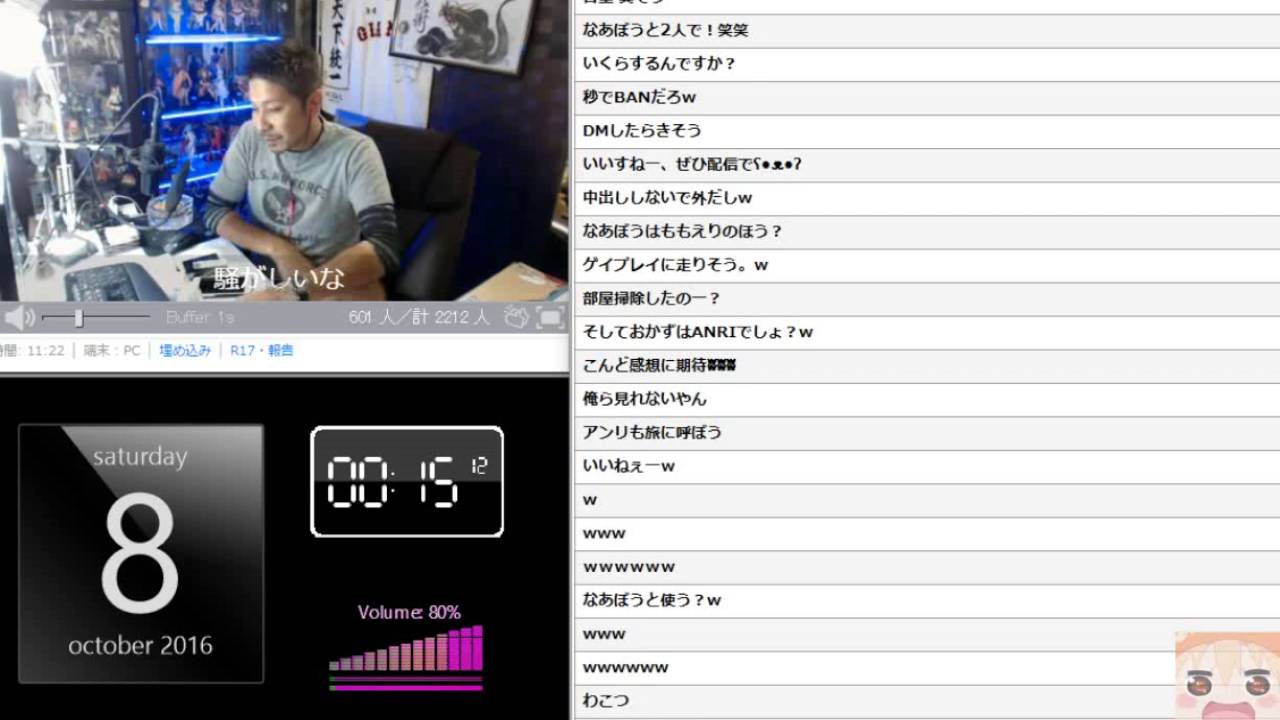Enter fullscreen mode for the video
Viewport: 1280px width, 720px height.
point(550,317)
